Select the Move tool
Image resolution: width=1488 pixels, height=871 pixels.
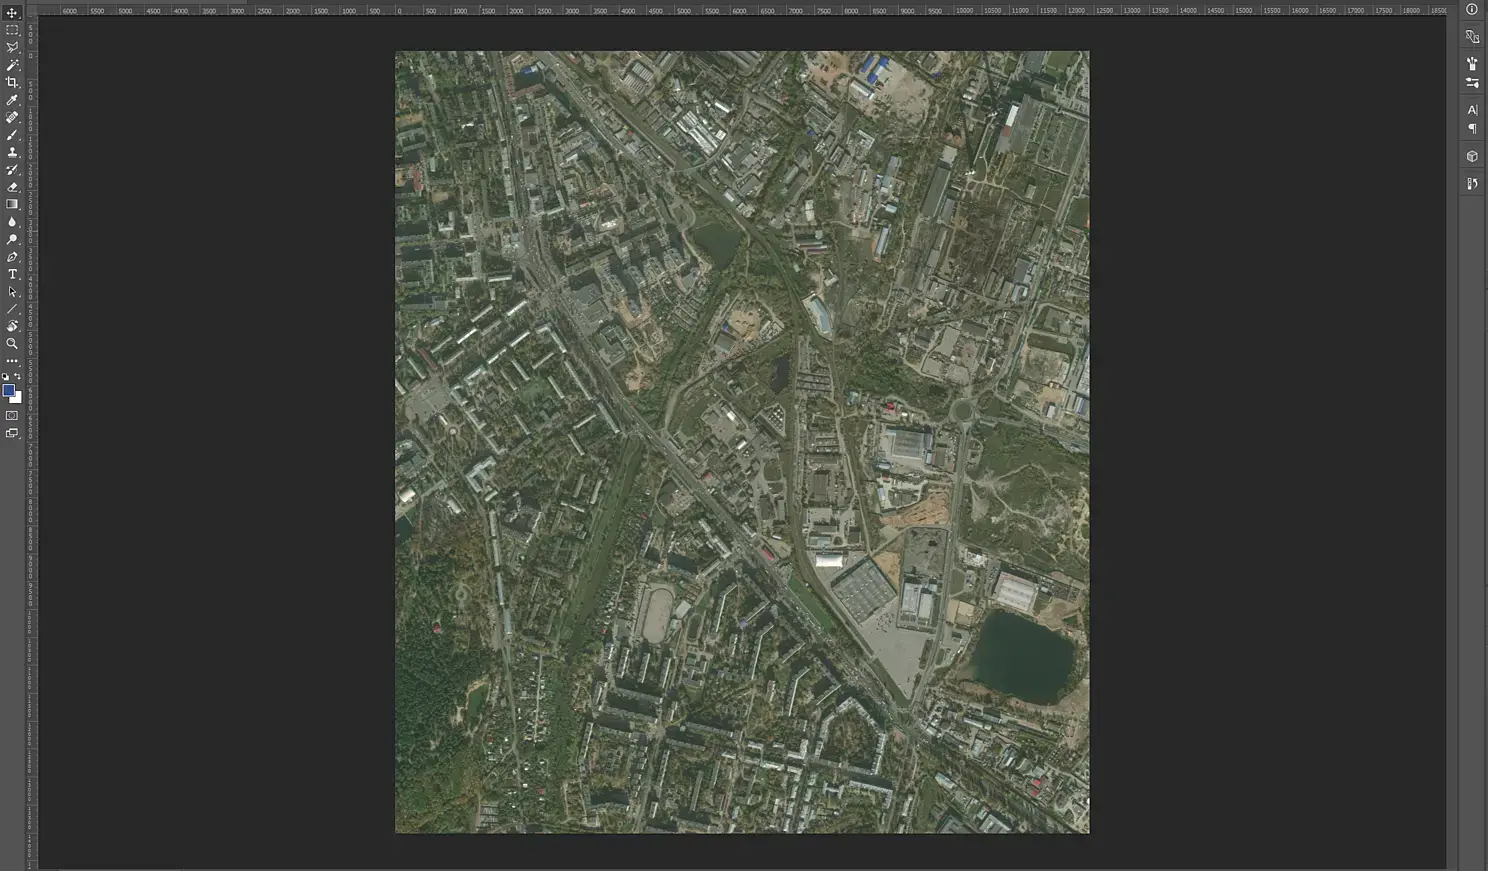point(12,13)
